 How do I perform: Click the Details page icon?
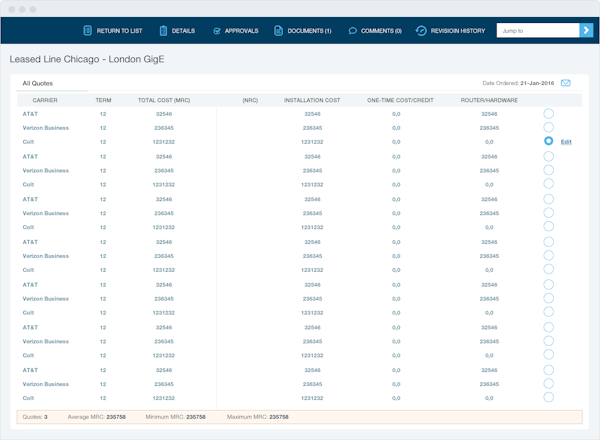(163, 31)
